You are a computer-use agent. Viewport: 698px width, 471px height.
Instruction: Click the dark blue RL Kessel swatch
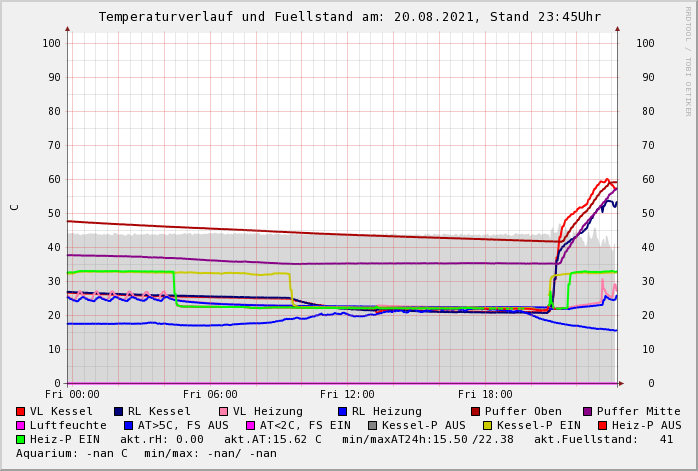118,411
